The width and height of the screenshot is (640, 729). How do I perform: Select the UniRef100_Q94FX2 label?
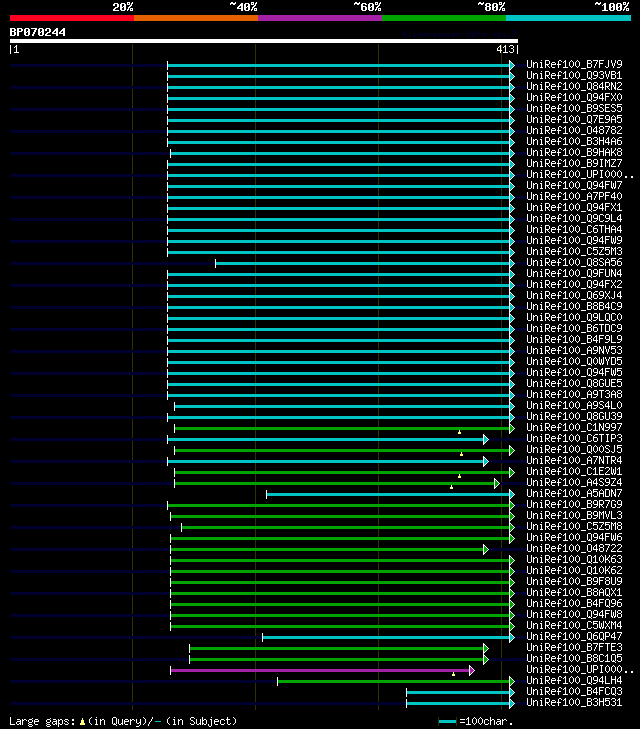coord(574,285)
